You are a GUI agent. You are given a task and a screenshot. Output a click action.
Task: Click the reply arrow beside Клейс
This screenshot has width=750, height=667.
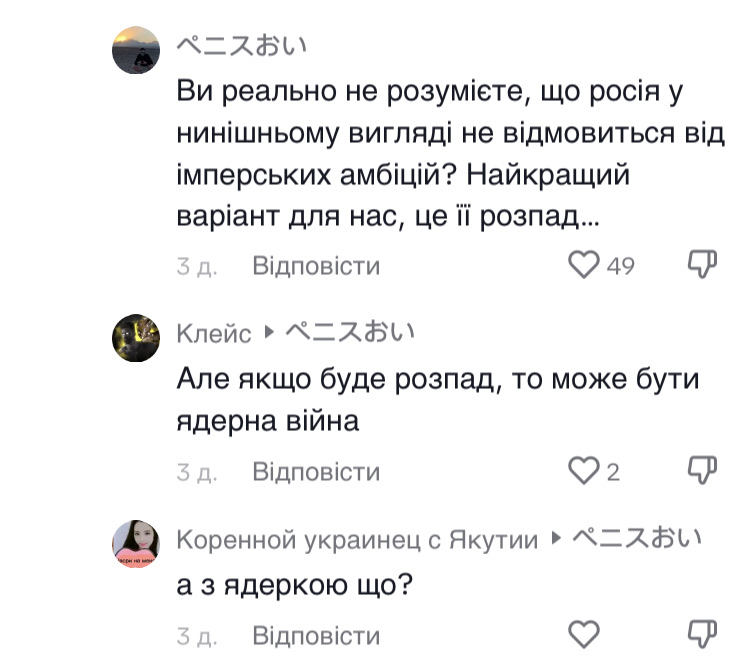(x=269, y=333)
